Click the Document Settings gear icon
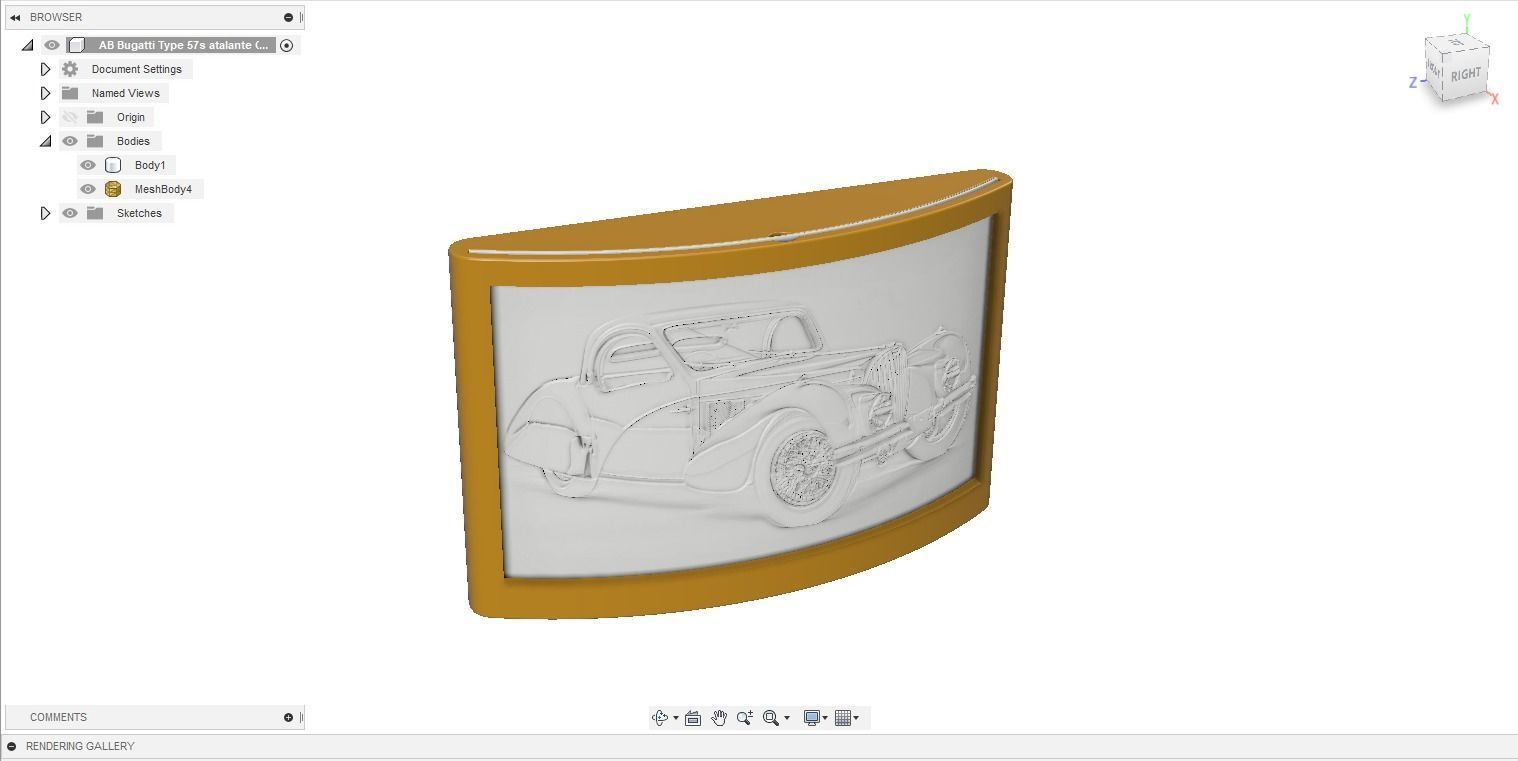The image size is (1518, 761). [70, 69]
